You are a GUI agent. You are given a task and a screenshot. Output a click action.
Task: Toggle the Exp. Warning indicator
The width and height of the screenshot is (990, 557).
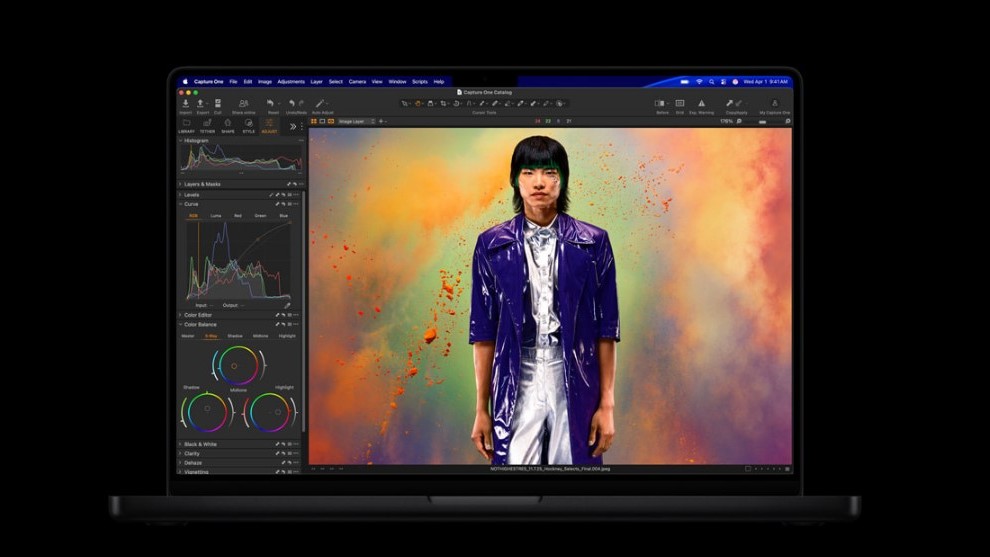point(701,103)
